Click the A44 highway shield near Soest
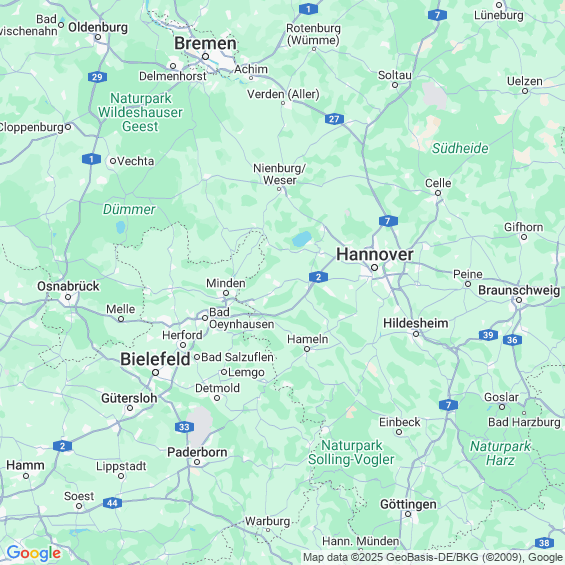The image size is (565, 565). [112, 503]
